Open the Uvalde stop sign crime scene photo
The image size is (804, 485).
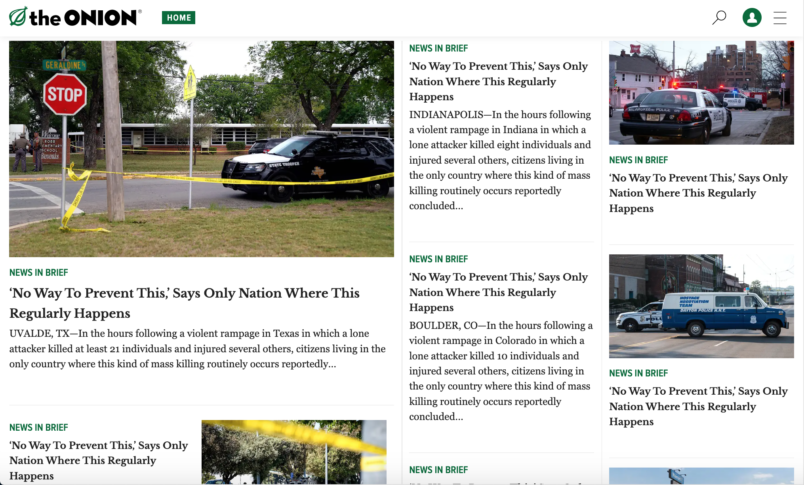201,148
